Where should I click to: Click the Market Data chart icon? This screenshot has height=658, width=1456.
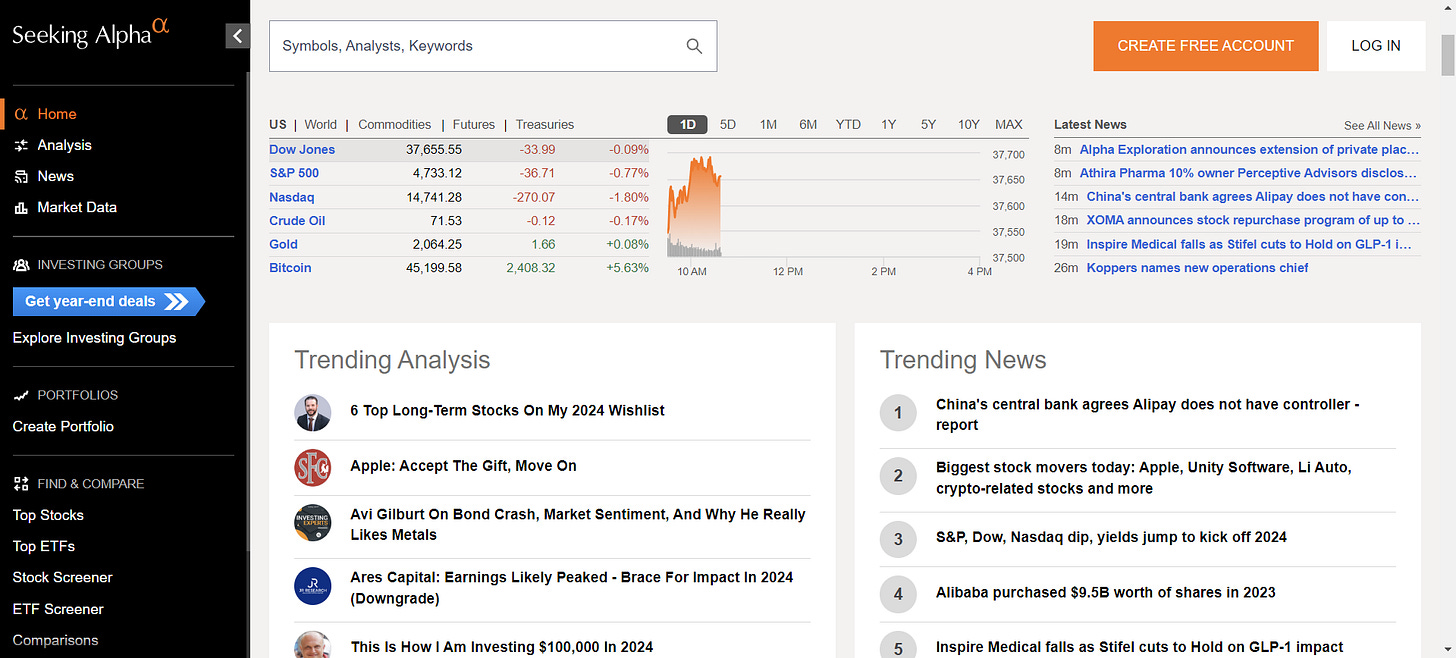tap(21, 207)
